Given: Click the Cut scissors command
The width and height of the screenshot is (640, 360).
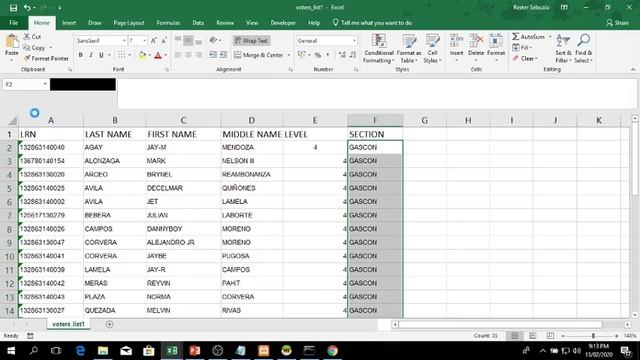Looking at the screenshot, I should [x=32, y=37].
